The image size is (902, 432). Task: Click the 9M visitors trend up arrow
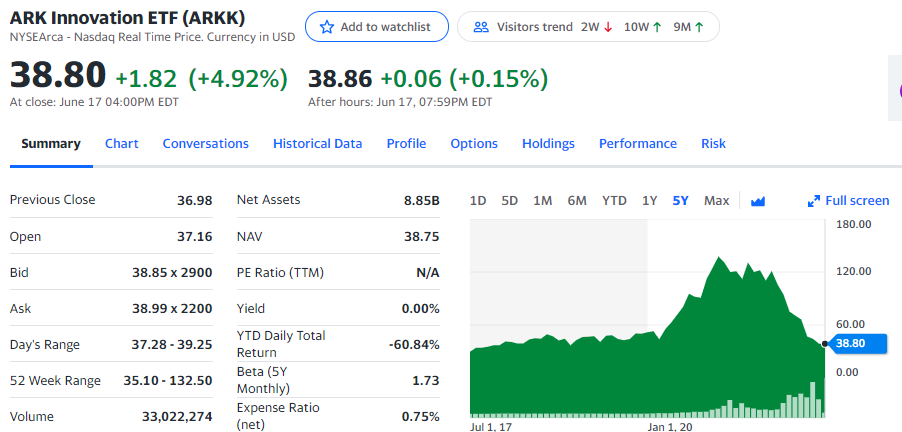699,27
